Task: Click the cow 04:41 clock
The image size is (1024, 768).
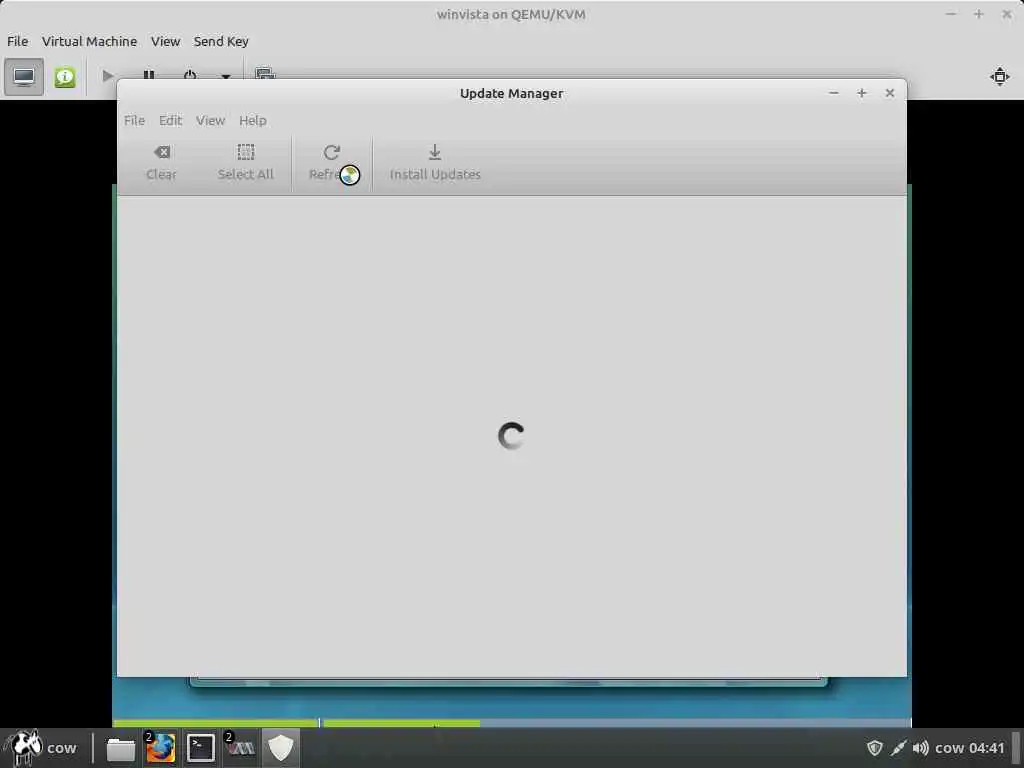Action: (x=970, y=748)
